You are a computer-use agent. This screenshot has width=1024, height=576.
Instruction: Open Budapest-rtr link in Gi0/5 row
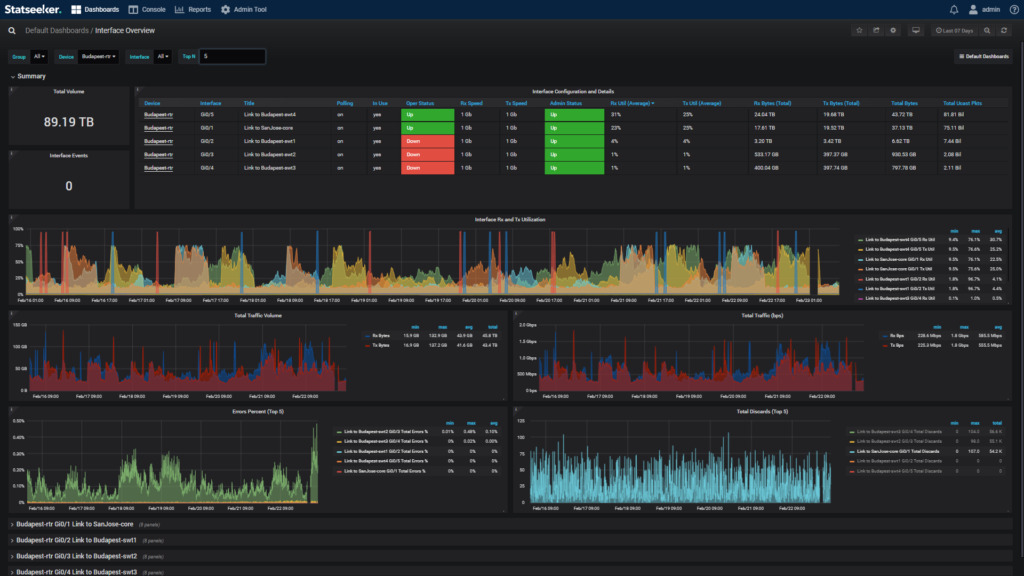coord(158,115)
